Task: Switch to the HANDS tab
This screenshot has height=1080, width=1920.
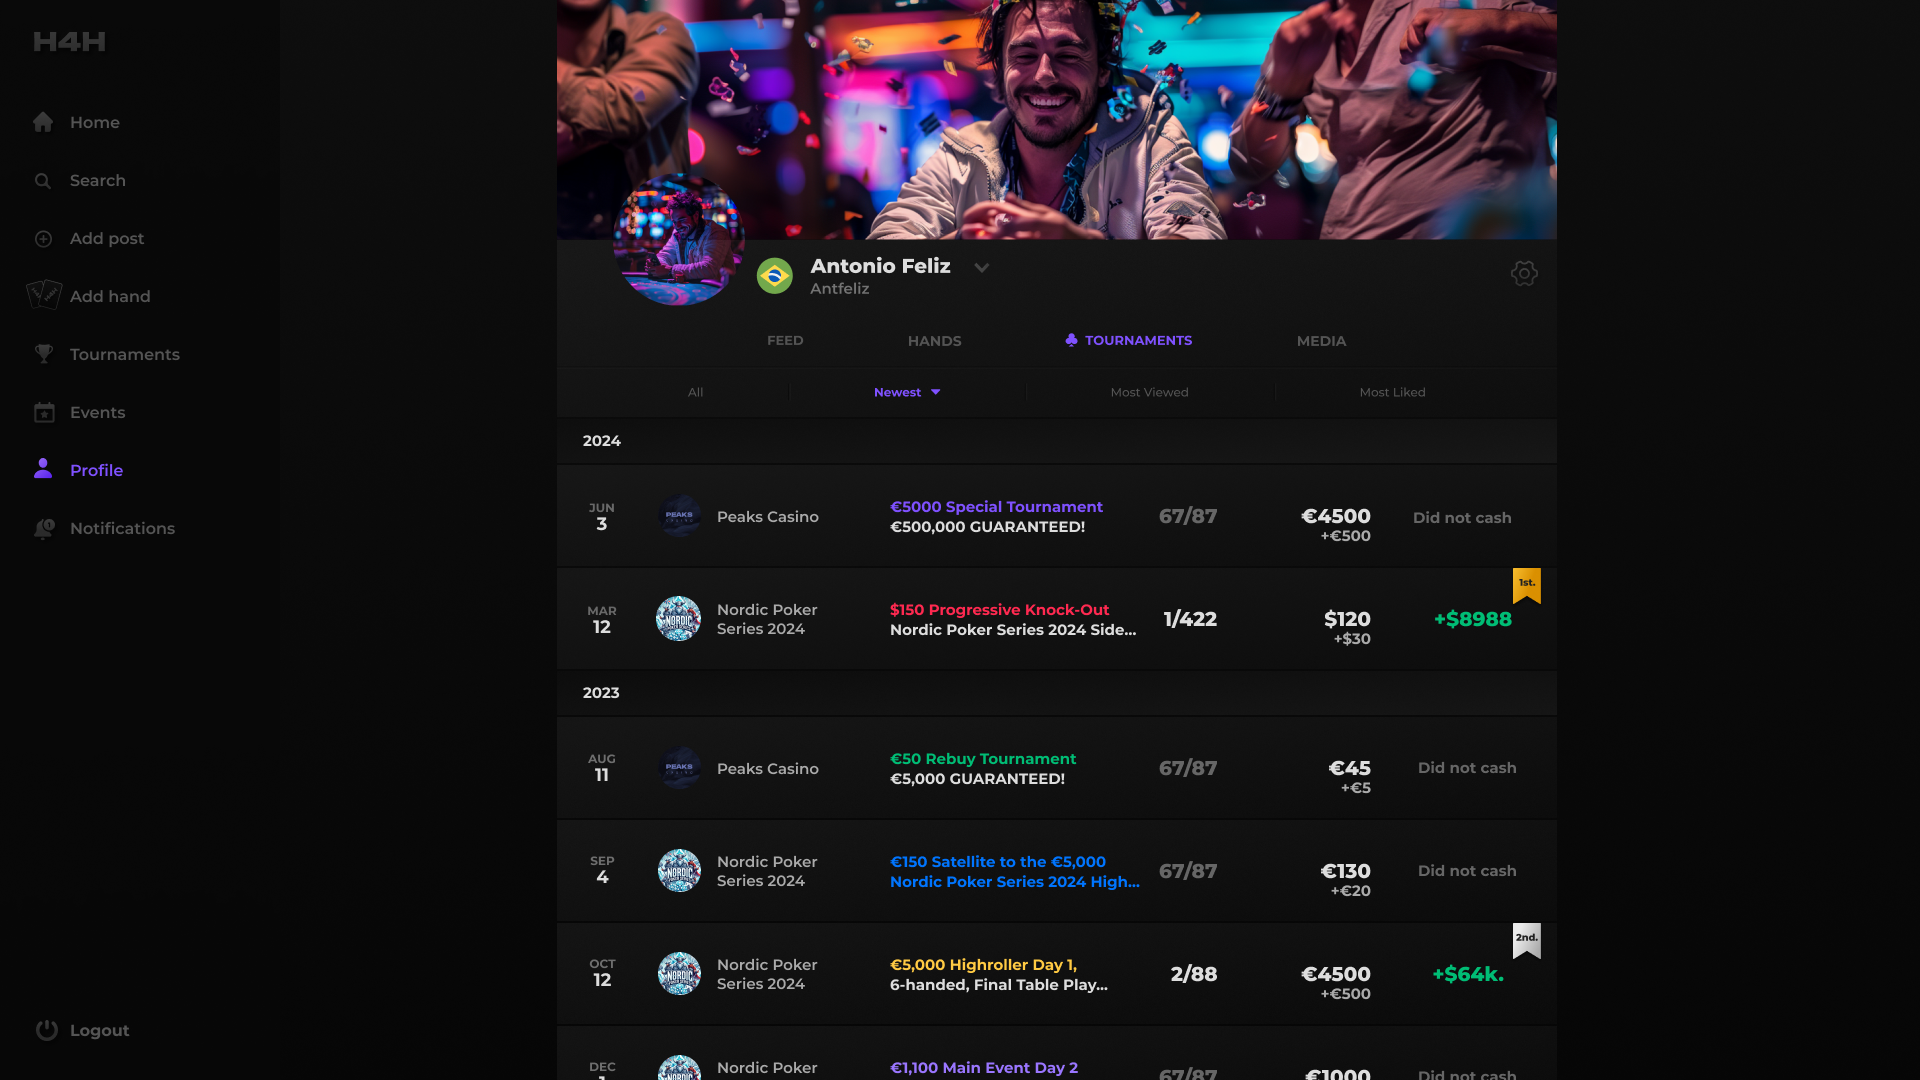Action: pyautogui.click(x=934, y=341)
